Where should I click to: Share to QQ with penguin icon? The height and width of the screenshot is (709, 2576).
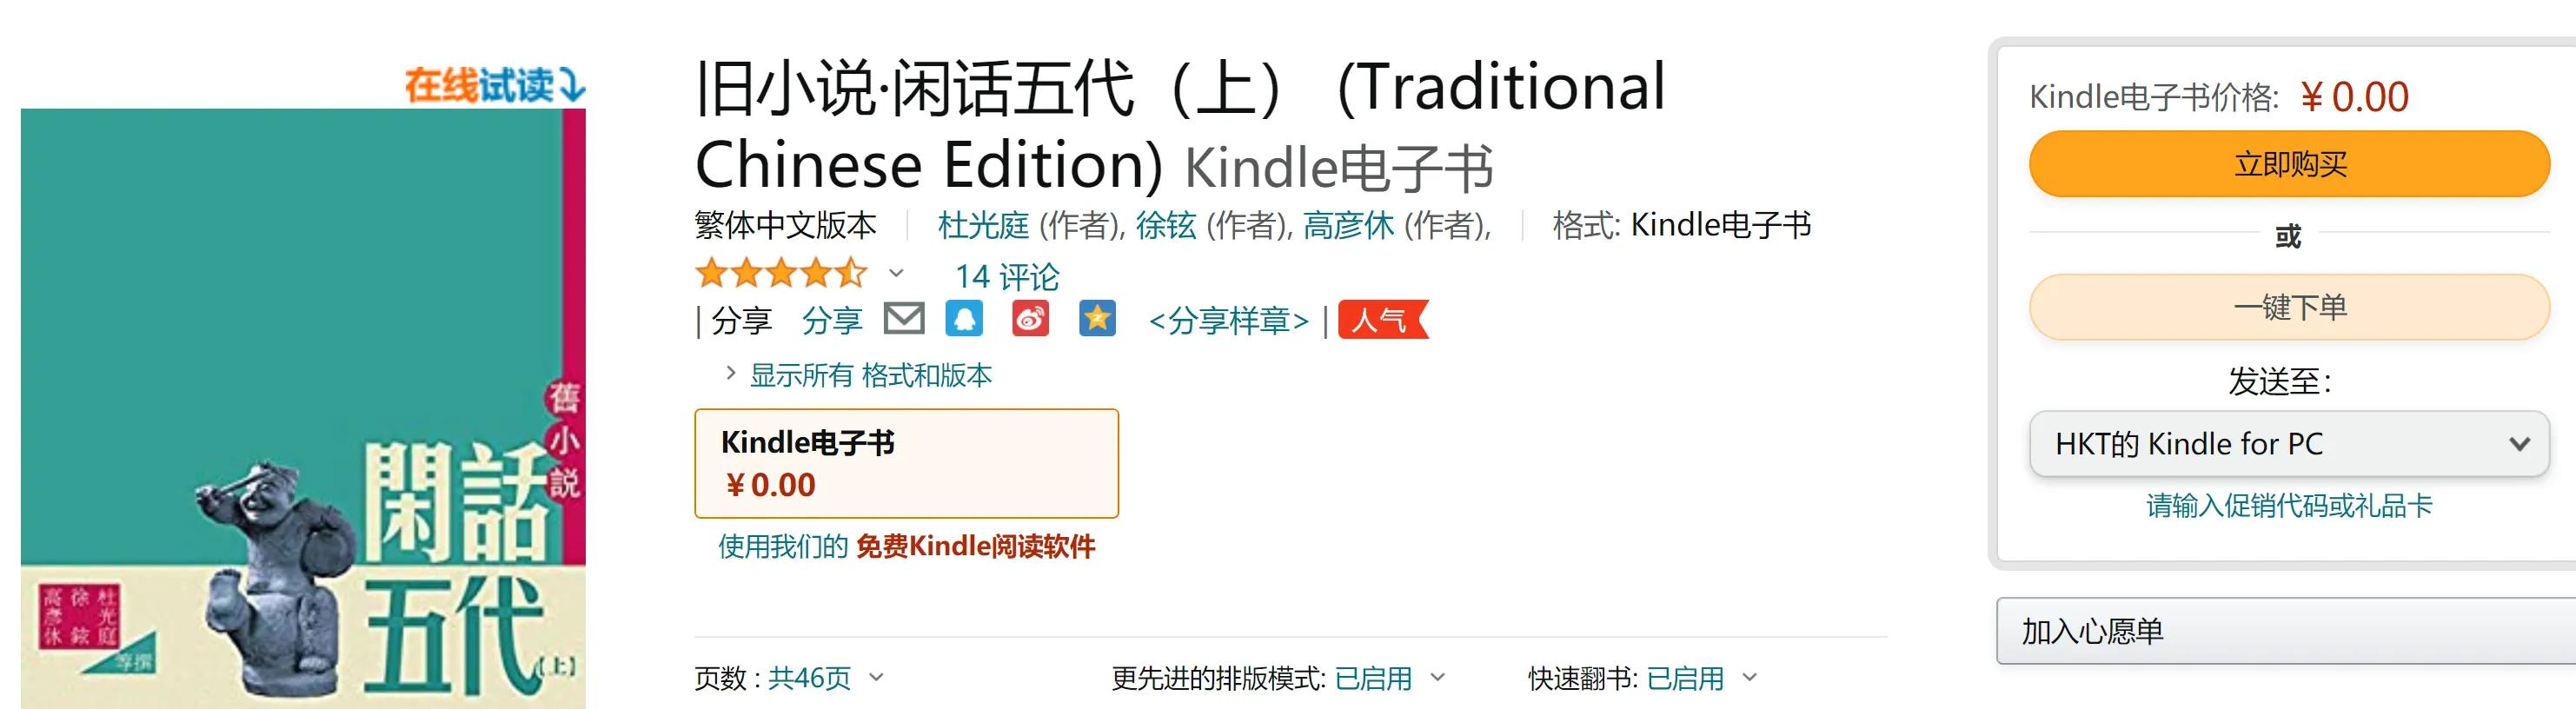[964, 319]
